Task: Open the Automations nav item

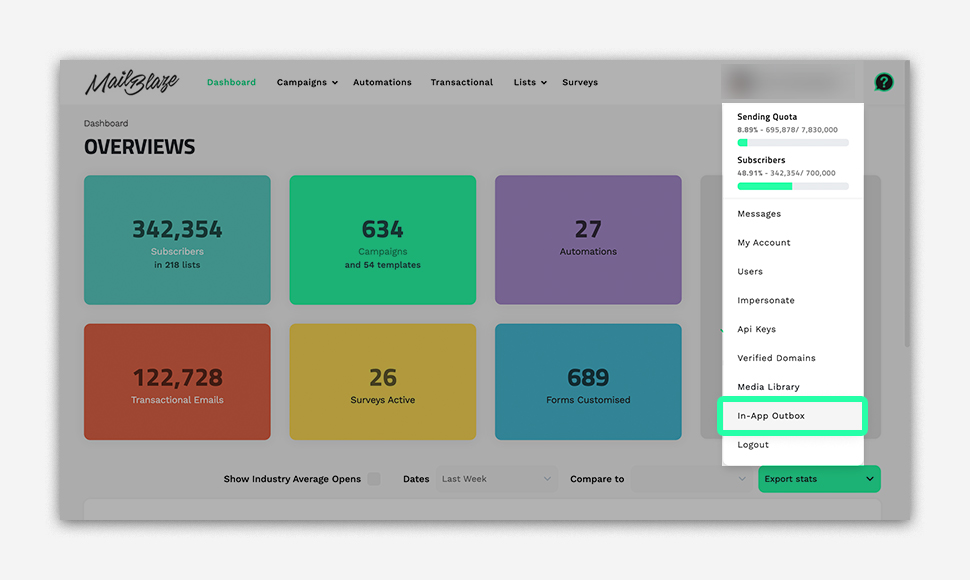Action: 382,83
